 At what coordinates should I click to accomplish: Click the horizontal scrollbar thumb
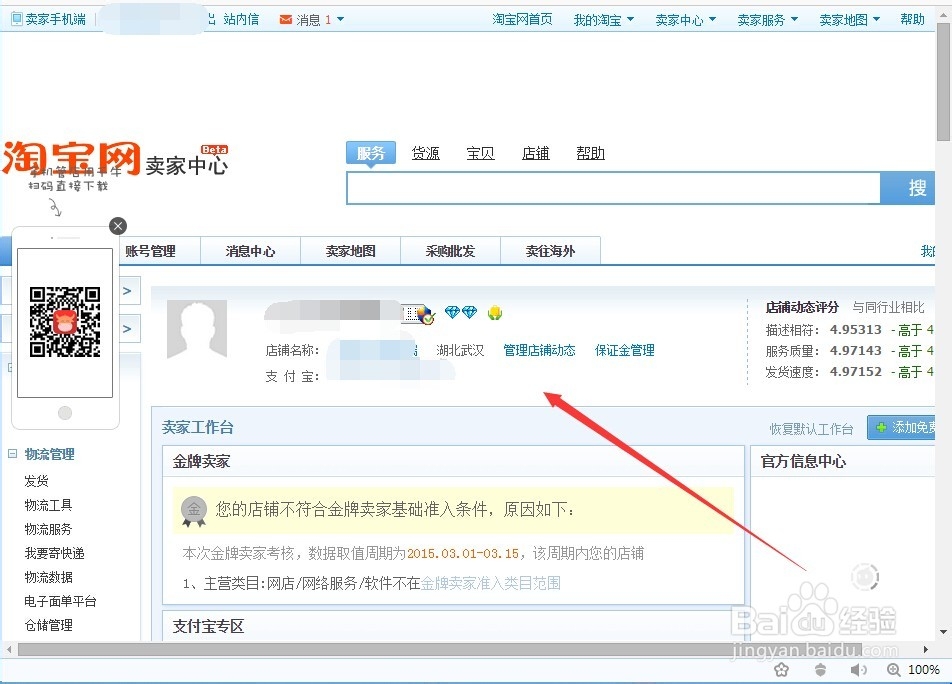(439, 649)
